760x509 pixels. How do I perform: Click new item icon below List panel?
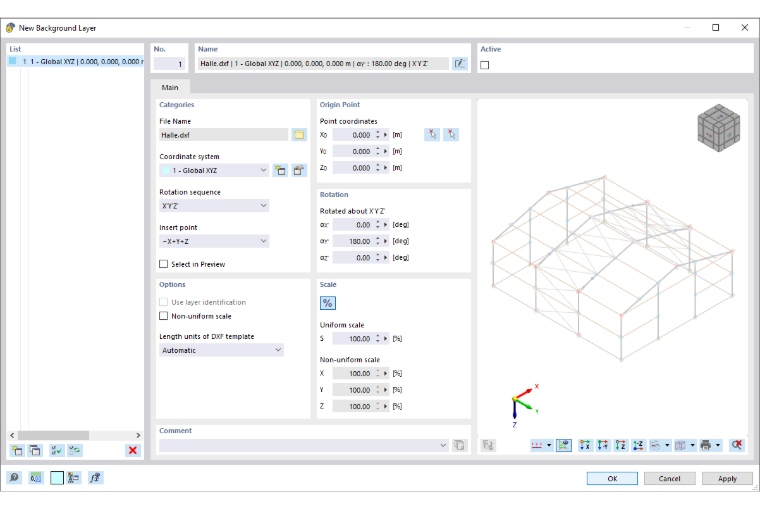17,450
